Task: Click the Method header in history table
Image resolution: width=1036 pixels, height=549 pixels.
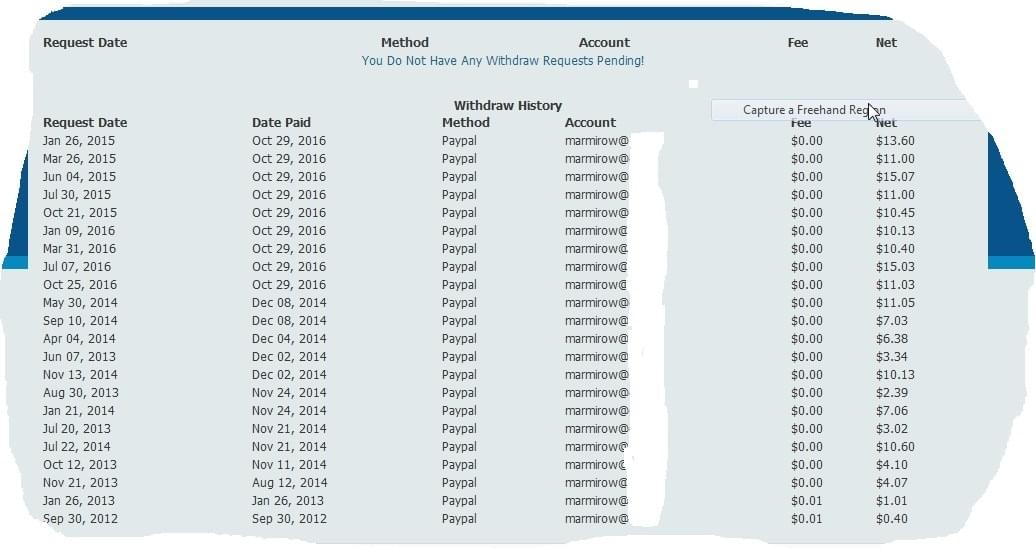Action: [x=466, y=123]
